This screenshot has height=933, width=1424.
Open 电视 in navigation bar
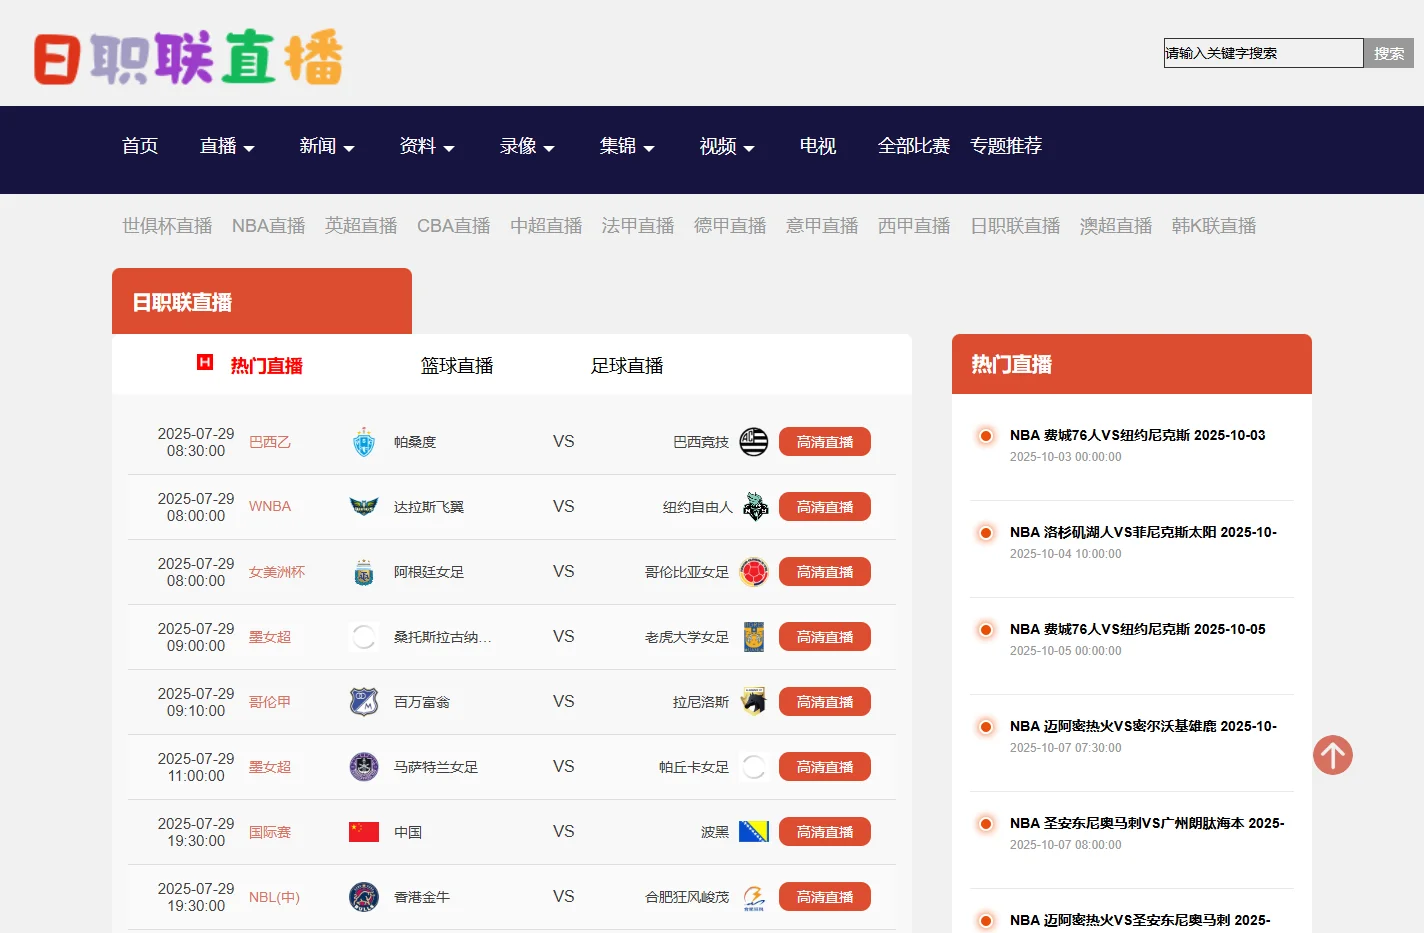[818, 146]
